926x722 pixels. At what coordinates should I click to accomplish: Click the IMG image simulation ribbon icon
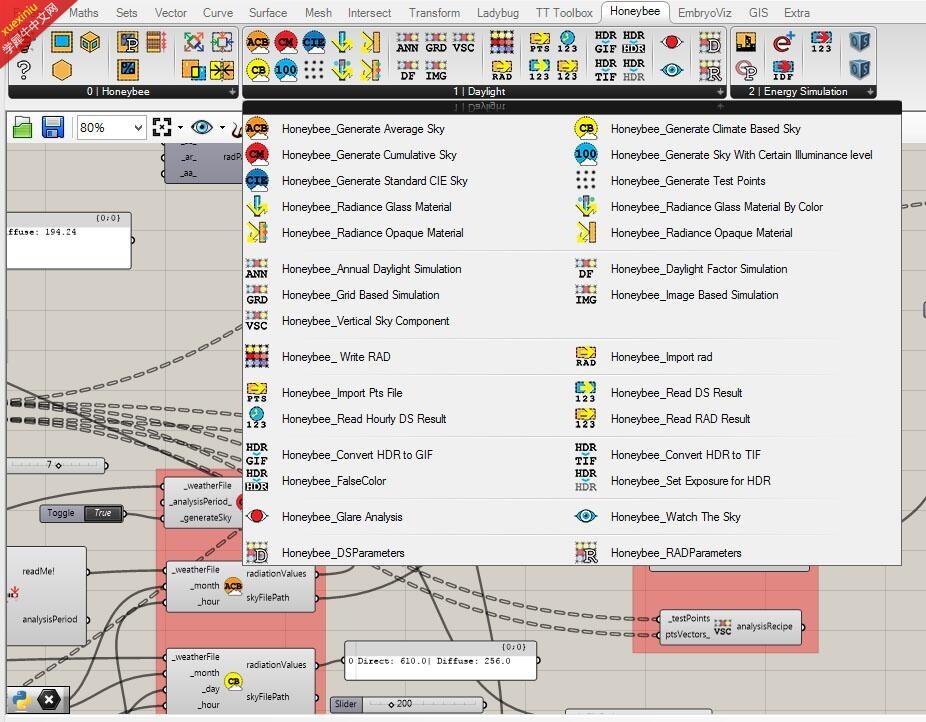[436, 70]
